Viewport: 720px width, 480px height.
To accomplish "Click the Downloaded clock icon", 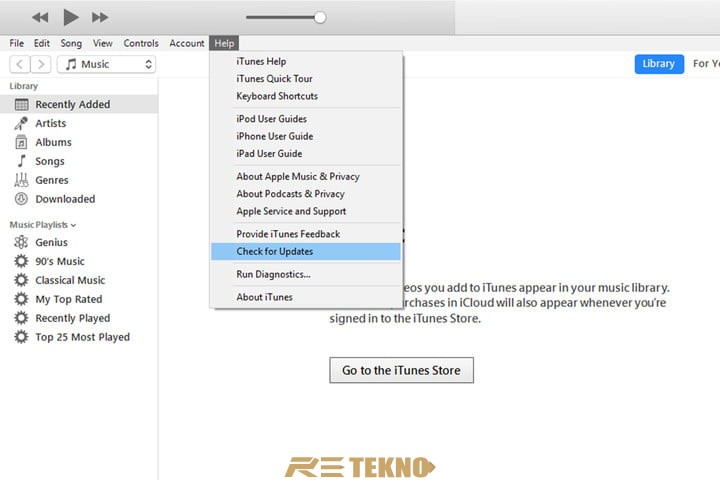I will pyautogui.click(x=21, y=199).
